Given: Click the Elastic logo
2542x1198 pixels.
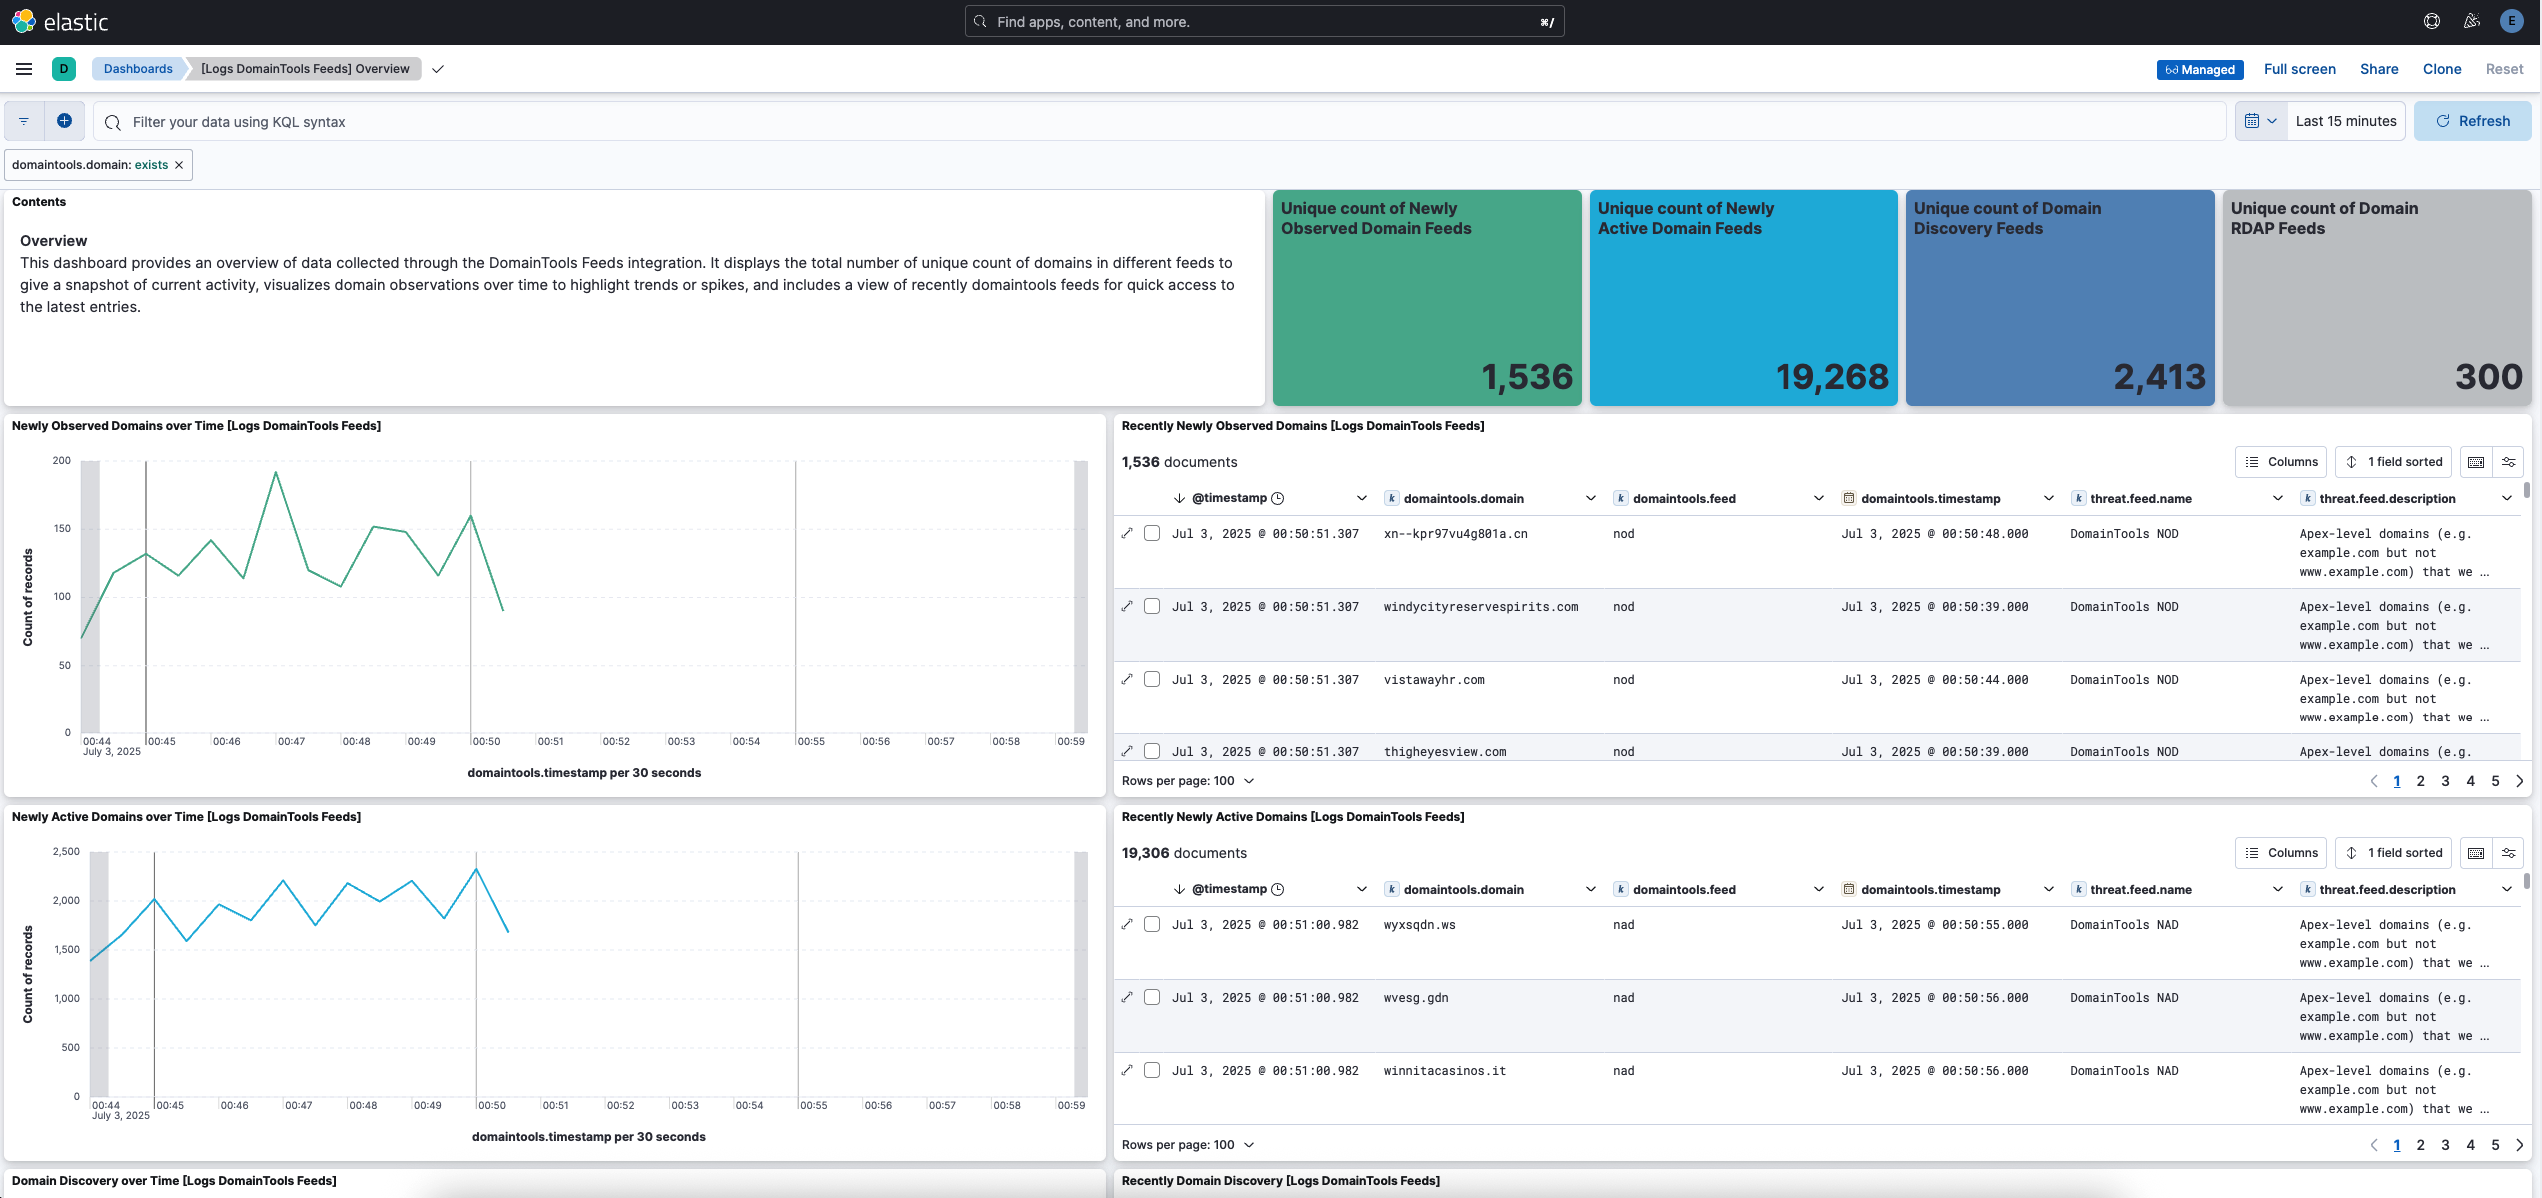Looking at the screenshot, I should 60,22.
